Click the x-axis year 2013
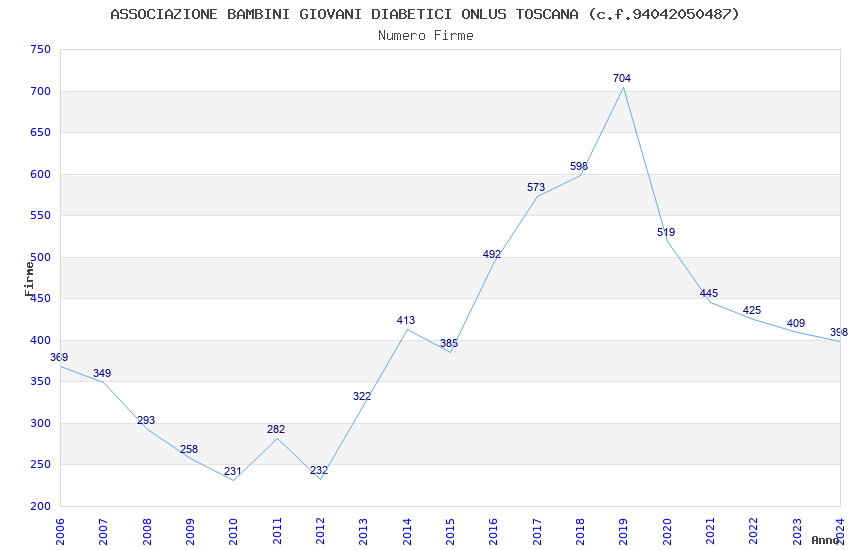Viewport: 850px width, 550px height. tap(363, 532)
